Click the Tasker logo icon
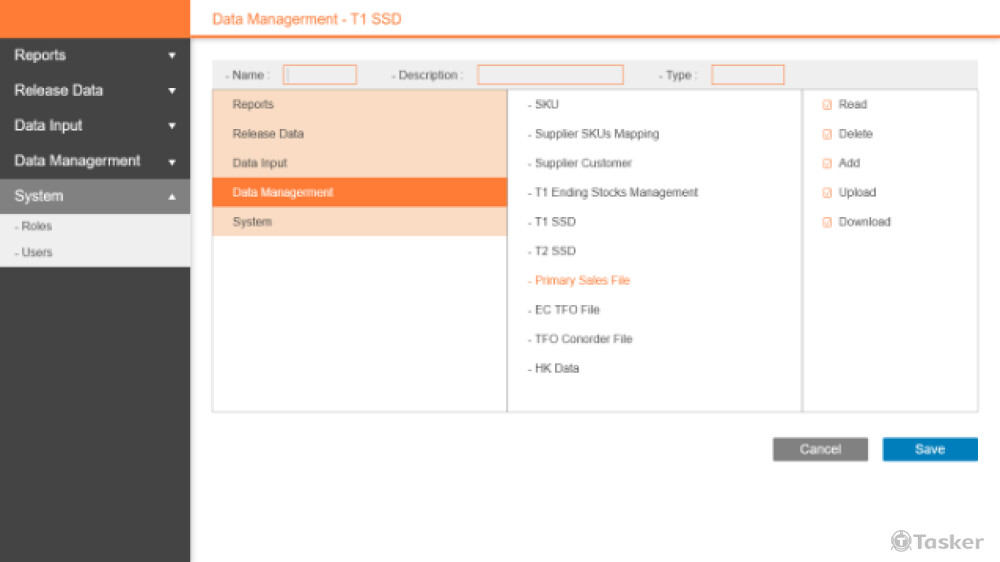The image size is (1000, 562). 901,541
